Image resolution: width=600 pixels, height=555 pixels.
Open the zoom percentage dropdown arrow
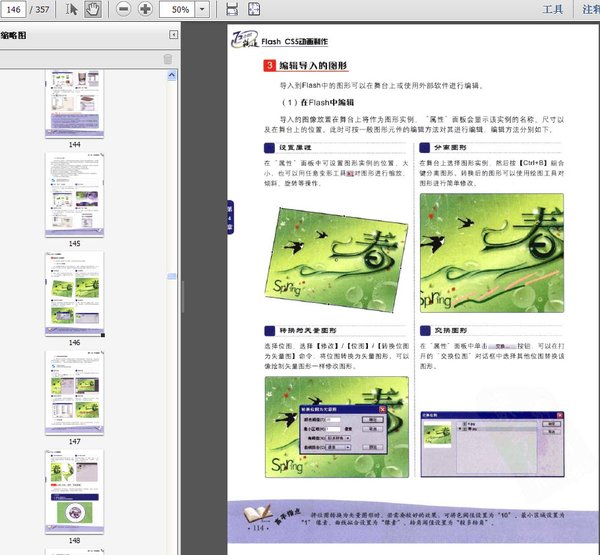(x=202, y=9)
